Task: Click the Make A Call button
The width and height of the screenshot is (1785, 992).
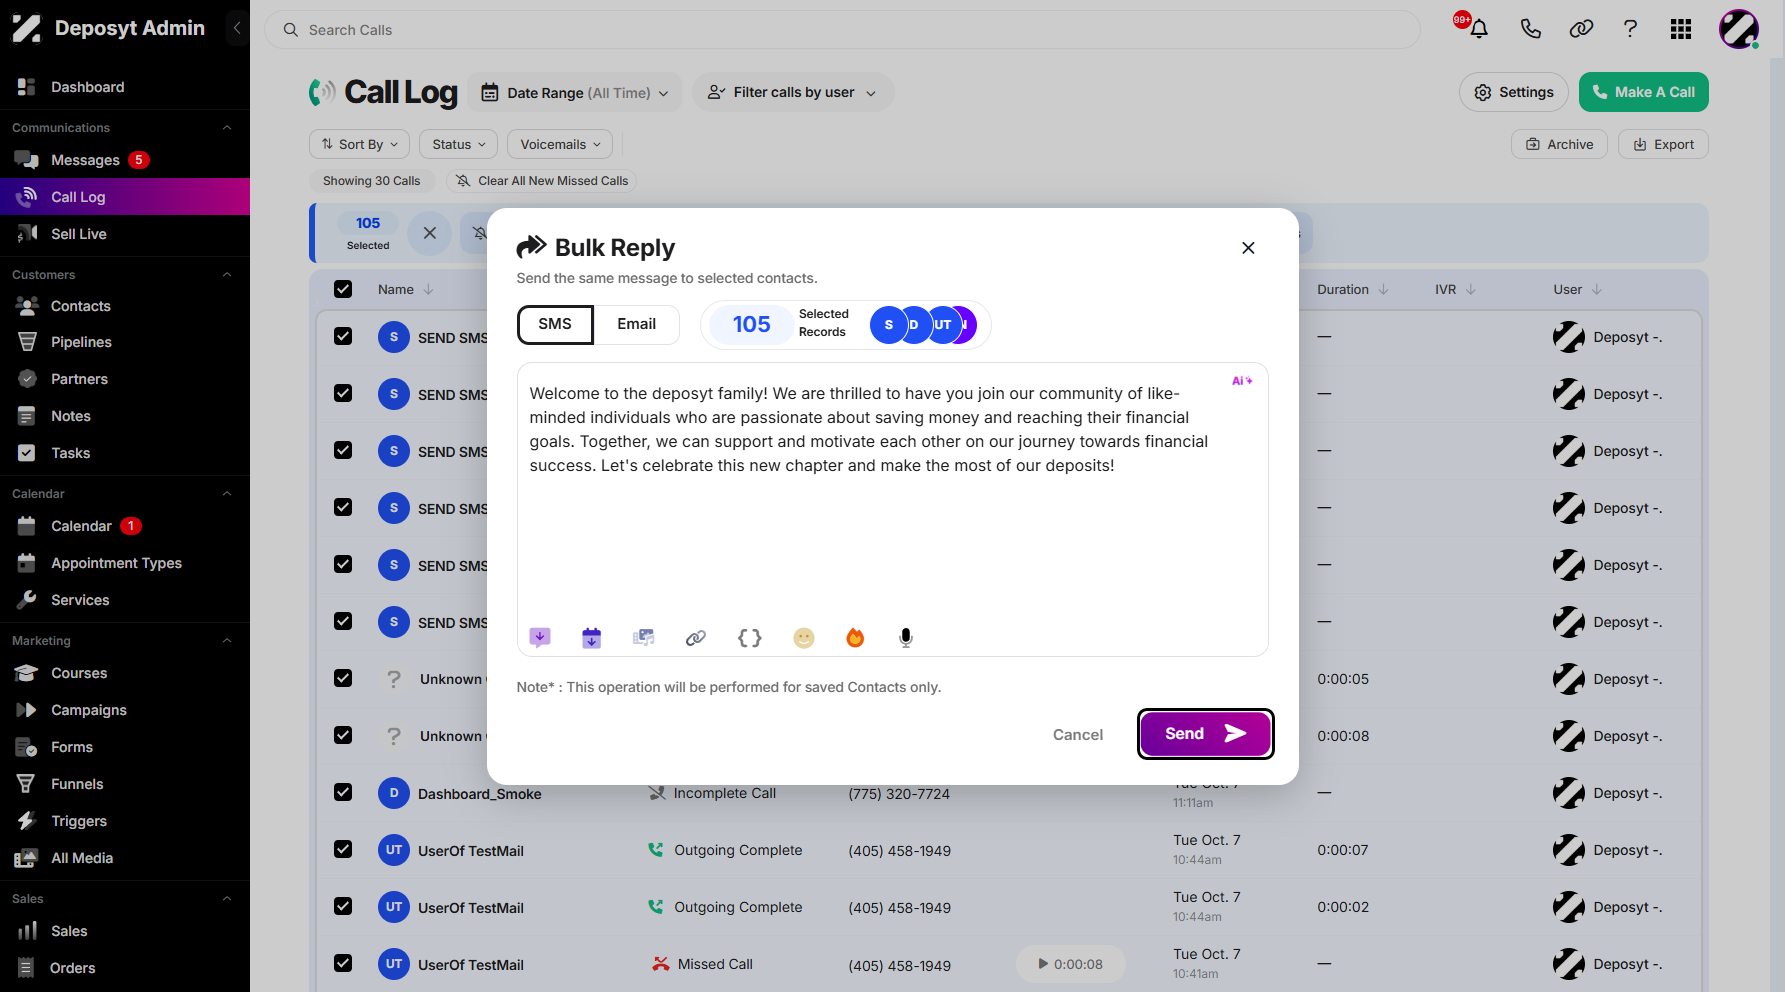Action: [1644, 92]
